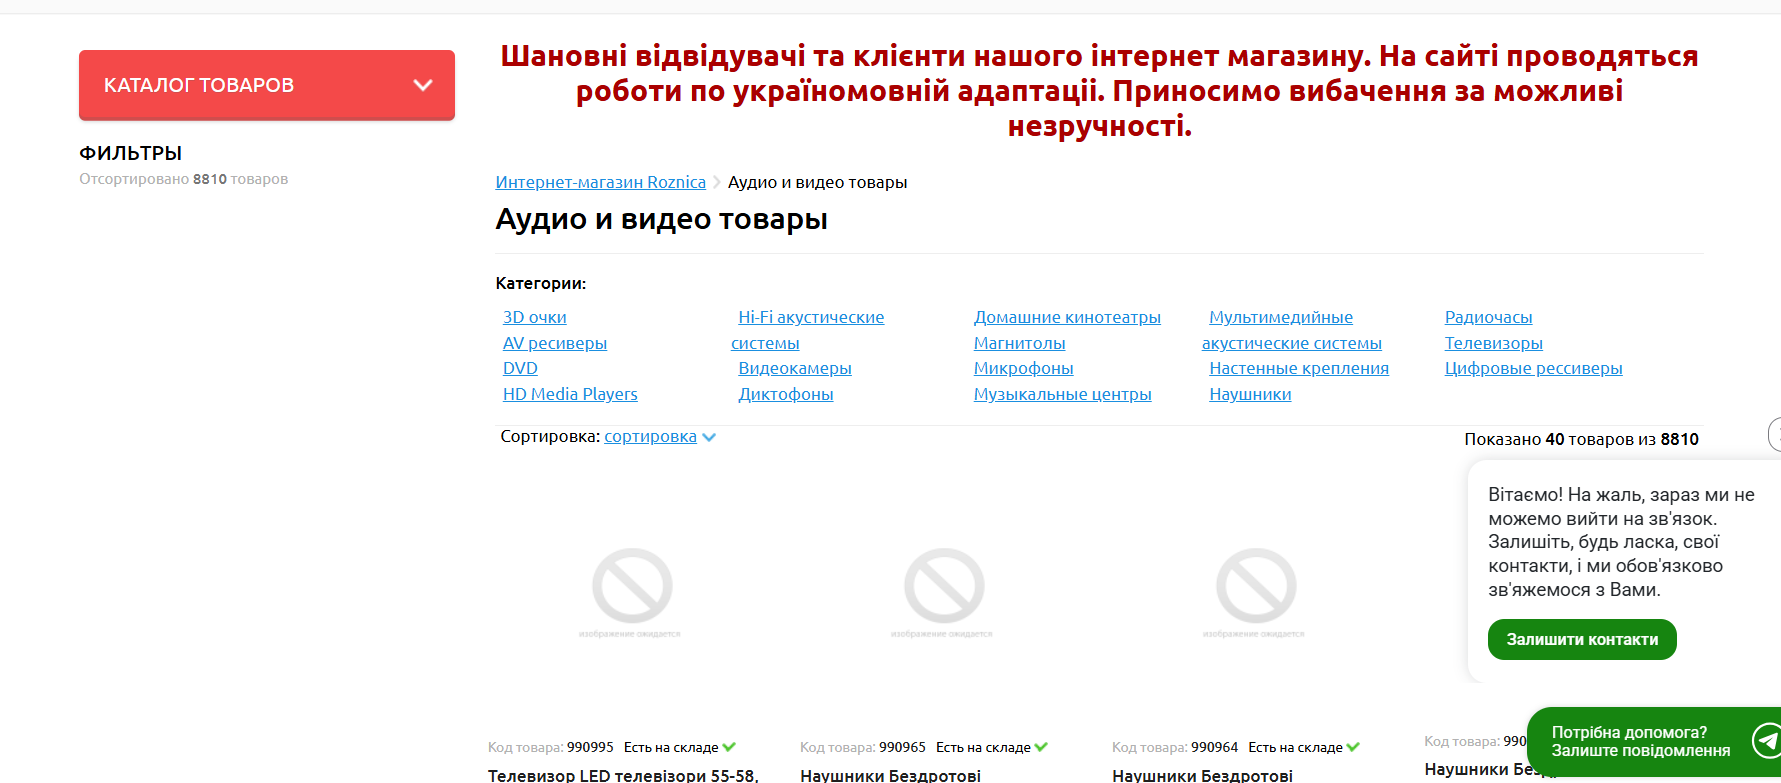Screen dimensions: 1781x783
Task: Open the 3D очки category
Action: pyautogui.click(x=534, y=317)
